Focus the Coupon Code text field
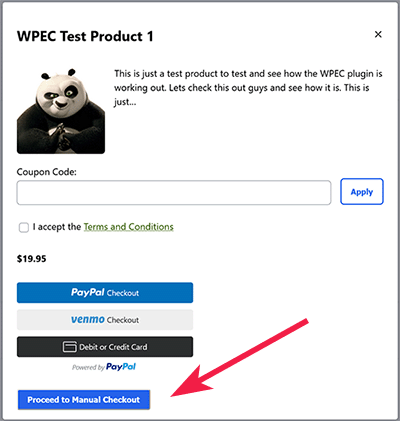Image resolution: width=400 pixels, height=421 pixels. tap(174, 193)
